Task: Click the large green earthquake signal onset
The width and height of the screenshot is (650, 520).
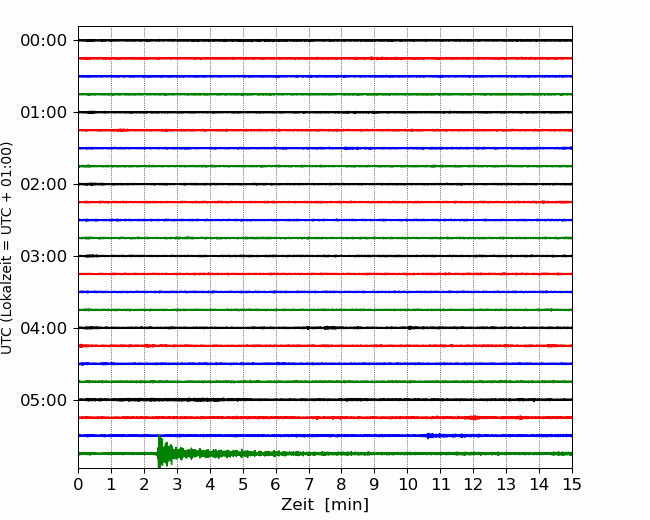Action: [160, 451]
